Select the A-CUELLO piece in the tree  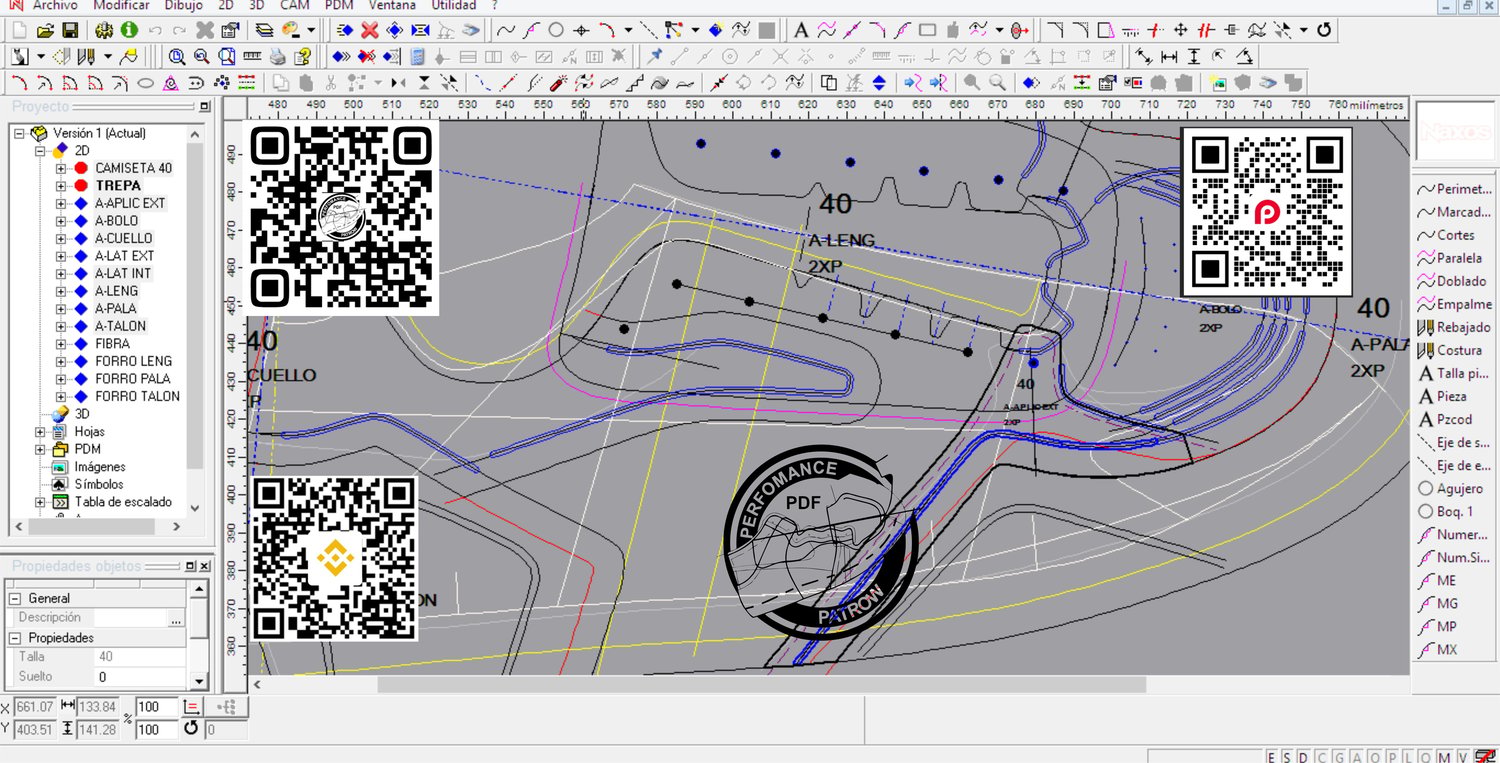(124, 238)
